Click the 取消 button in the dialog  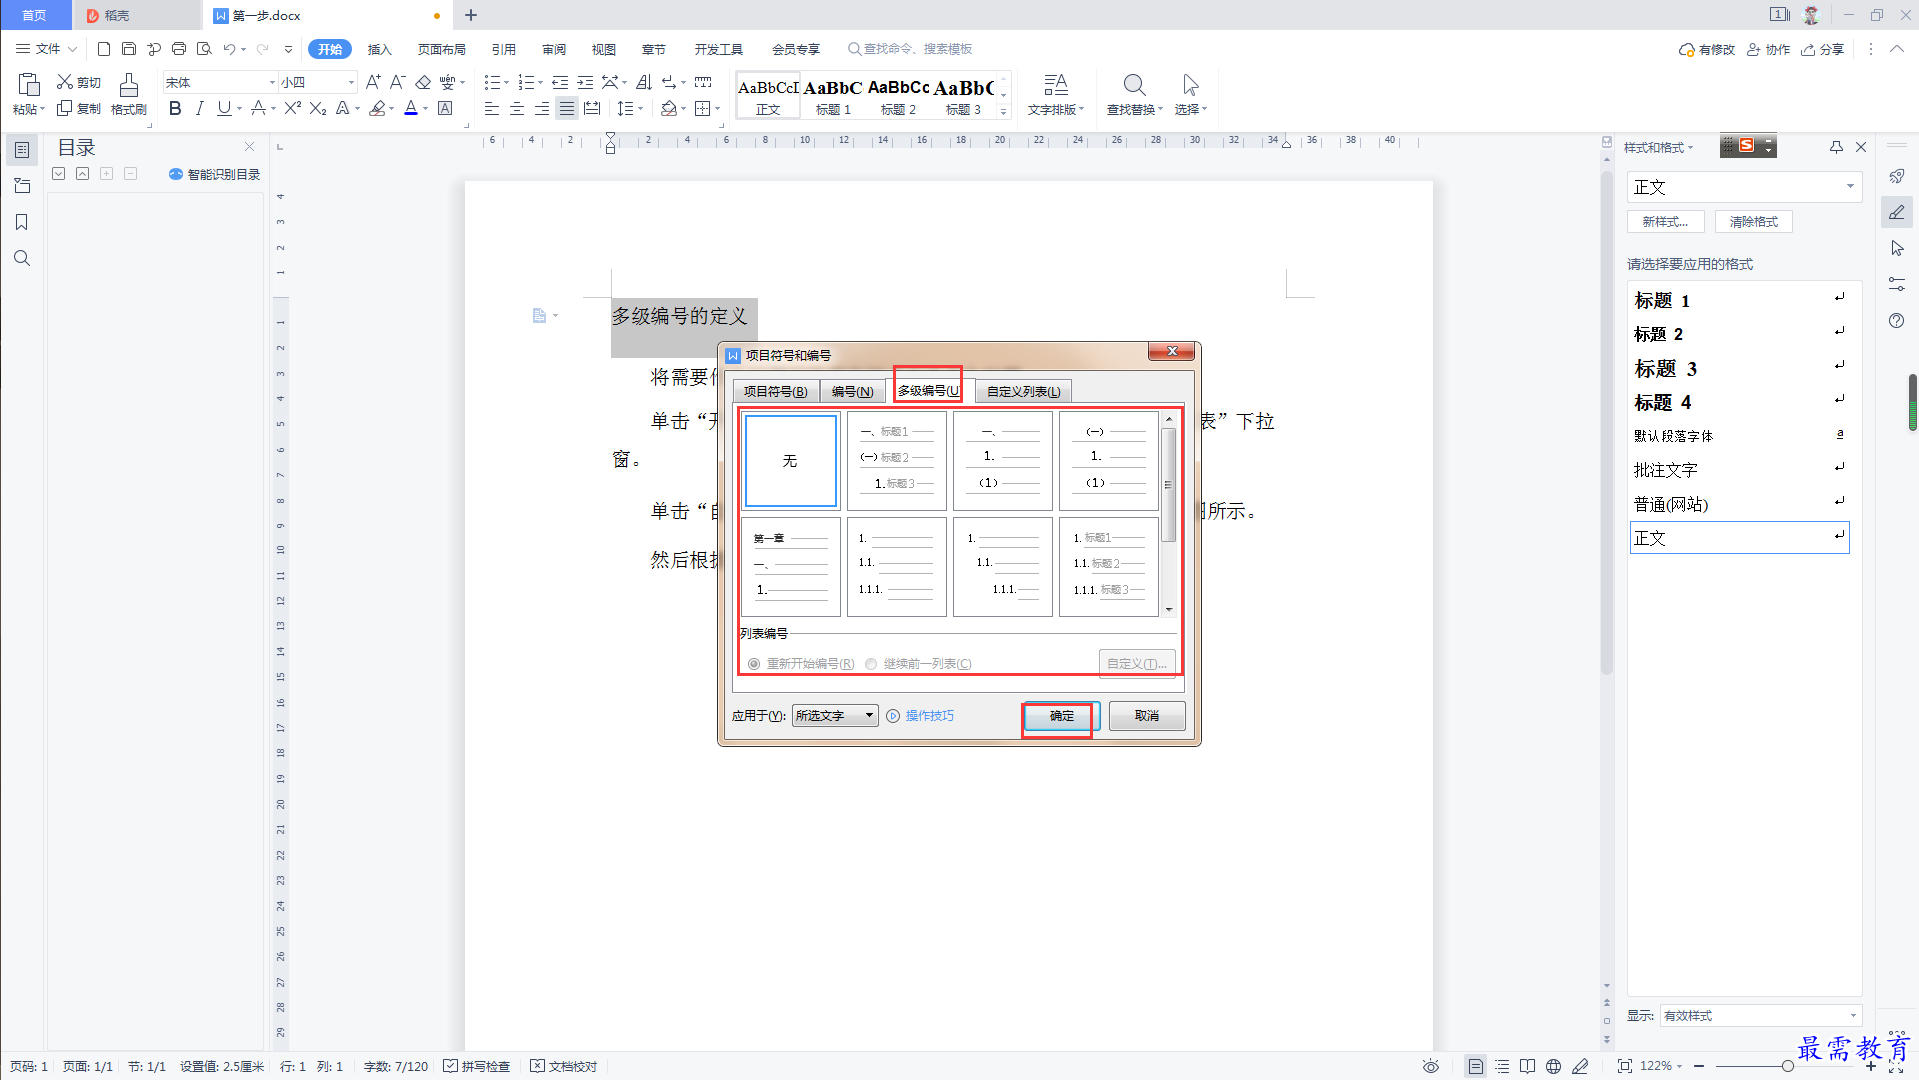(1147, 716)
